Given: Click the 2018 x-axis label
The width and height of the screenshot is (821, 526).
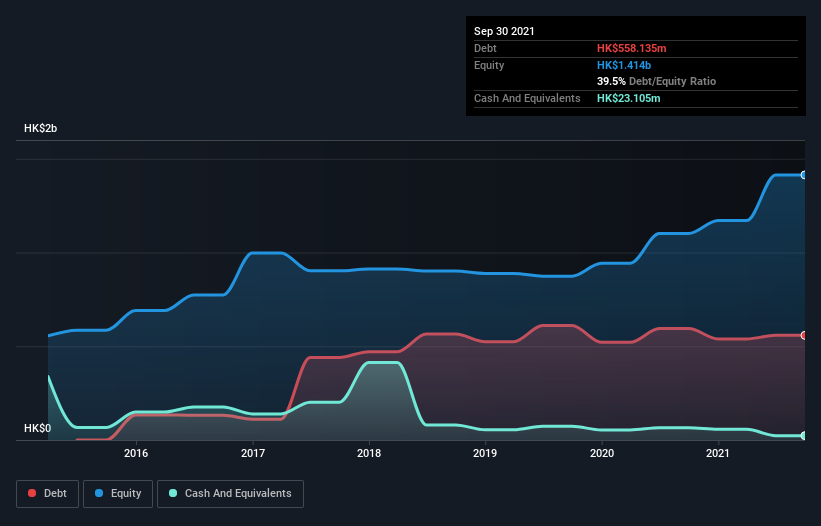Looking at the screenshot, I should (x=369, y=453).
